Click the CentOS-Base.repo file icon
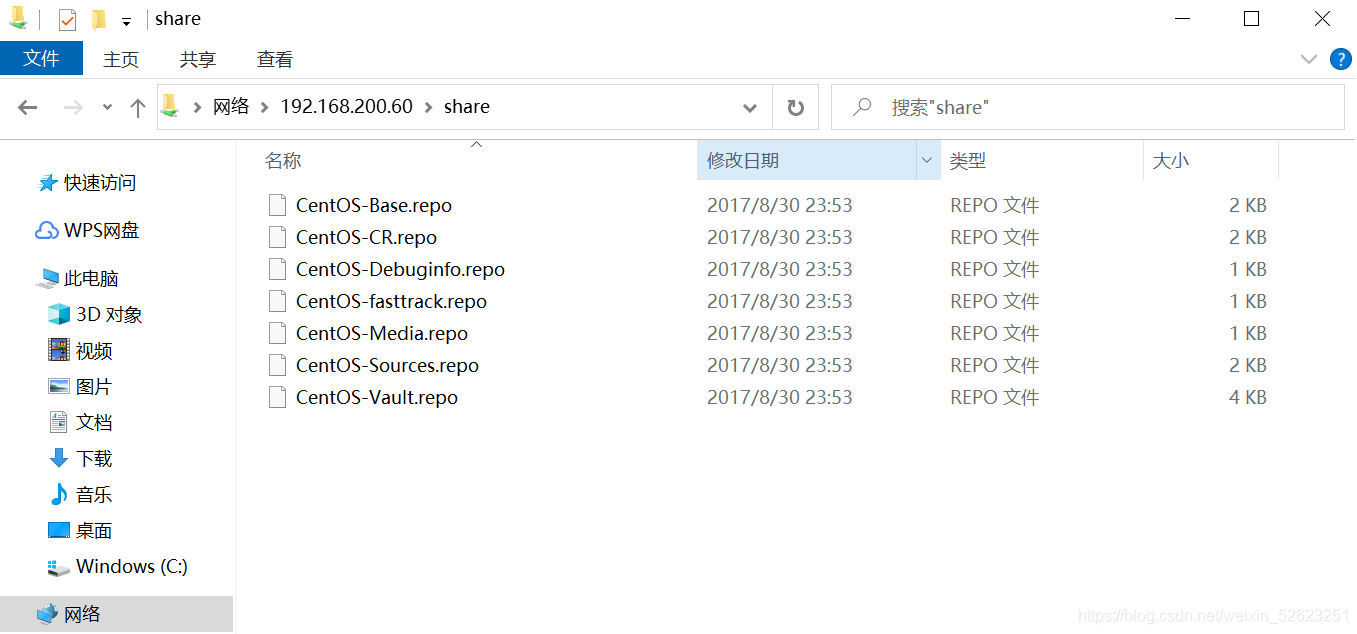 pyautogui.click(x=277, y=205)
